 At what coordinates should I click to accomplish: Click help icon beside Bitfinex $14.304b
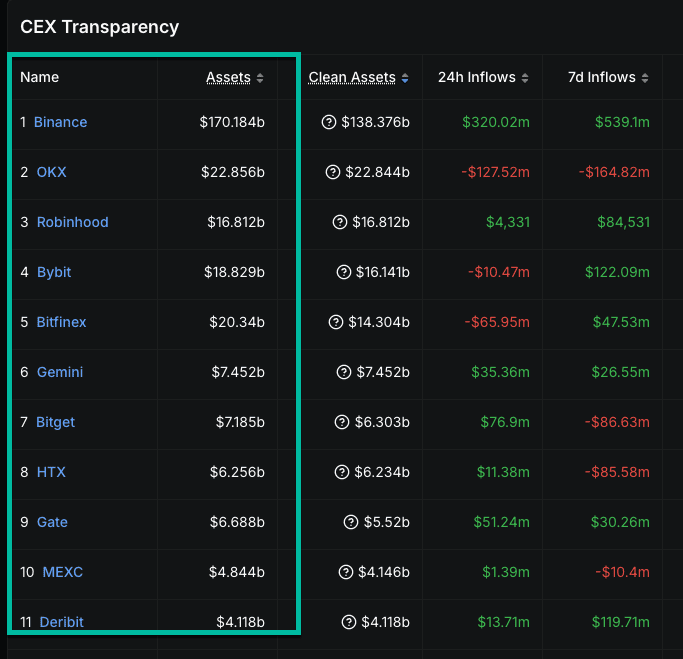[335, 322]
